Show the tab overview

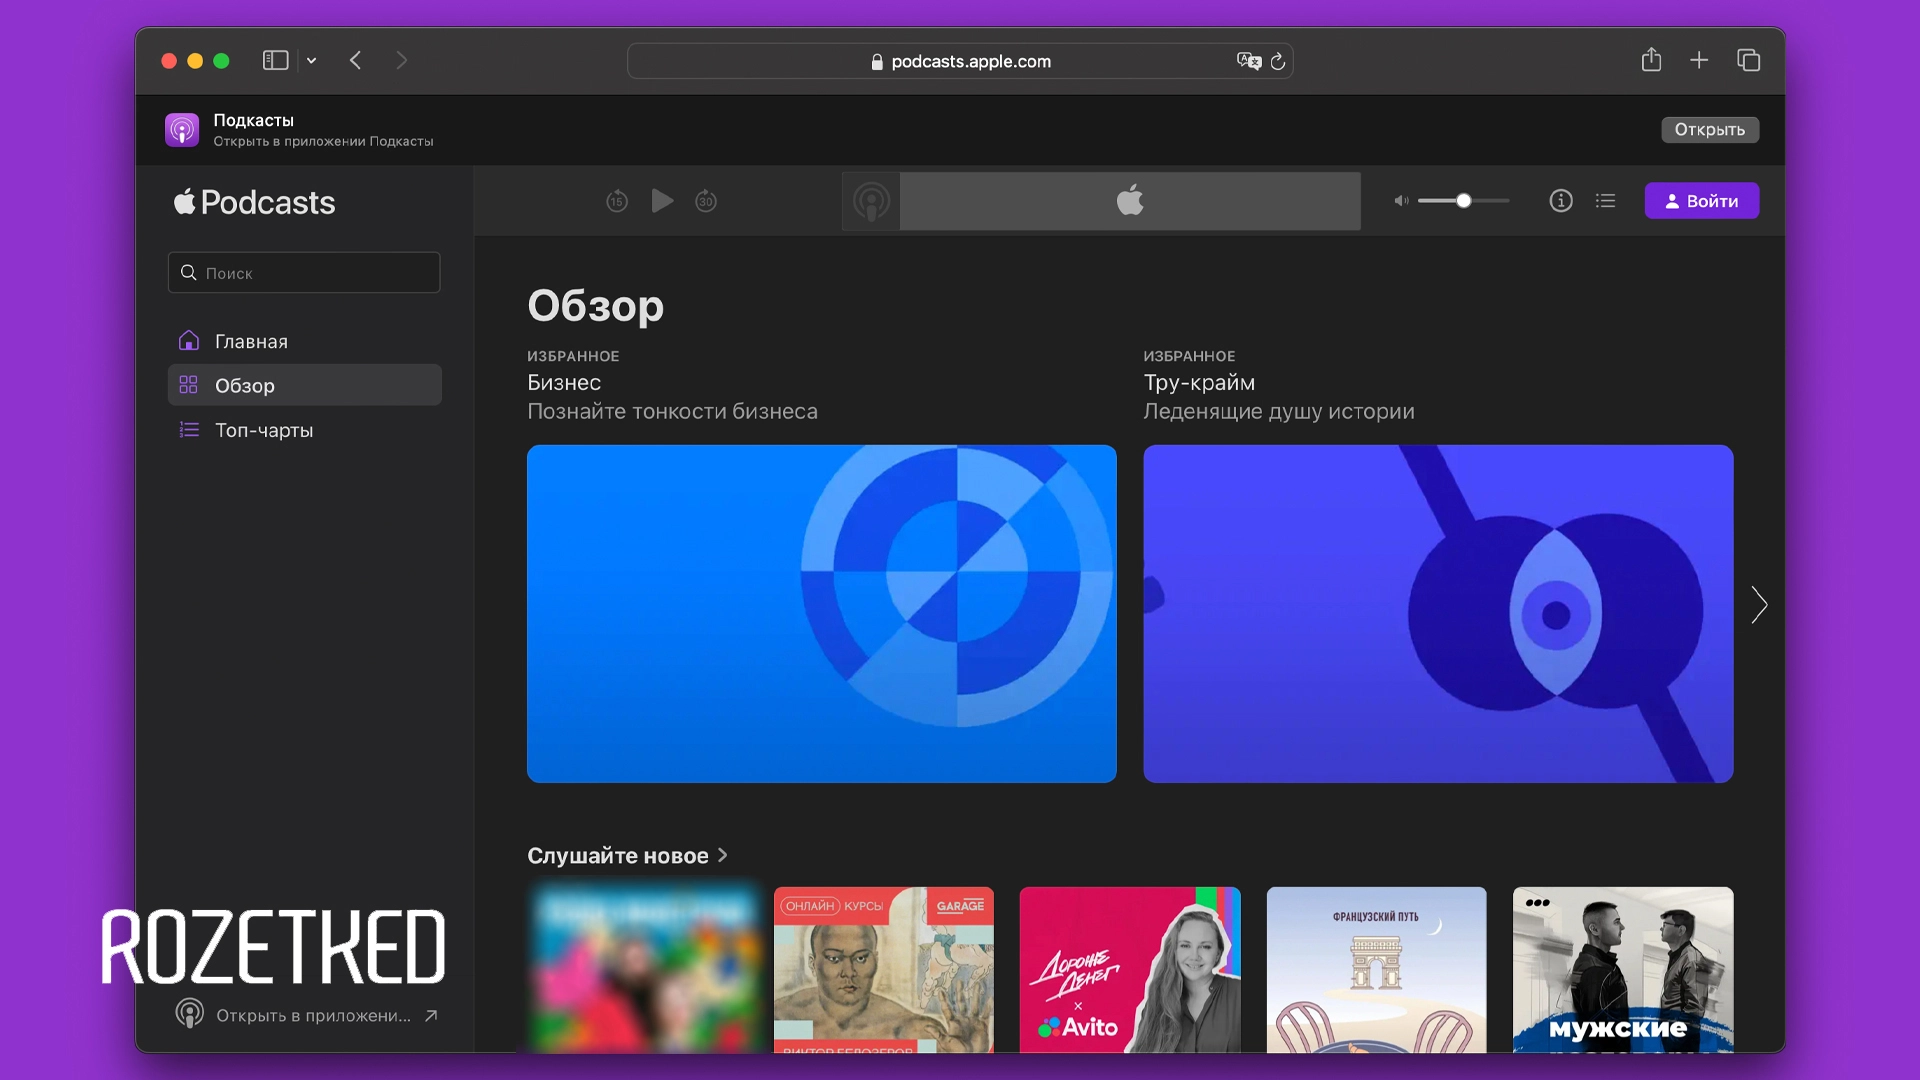[x=1748, y=60]
